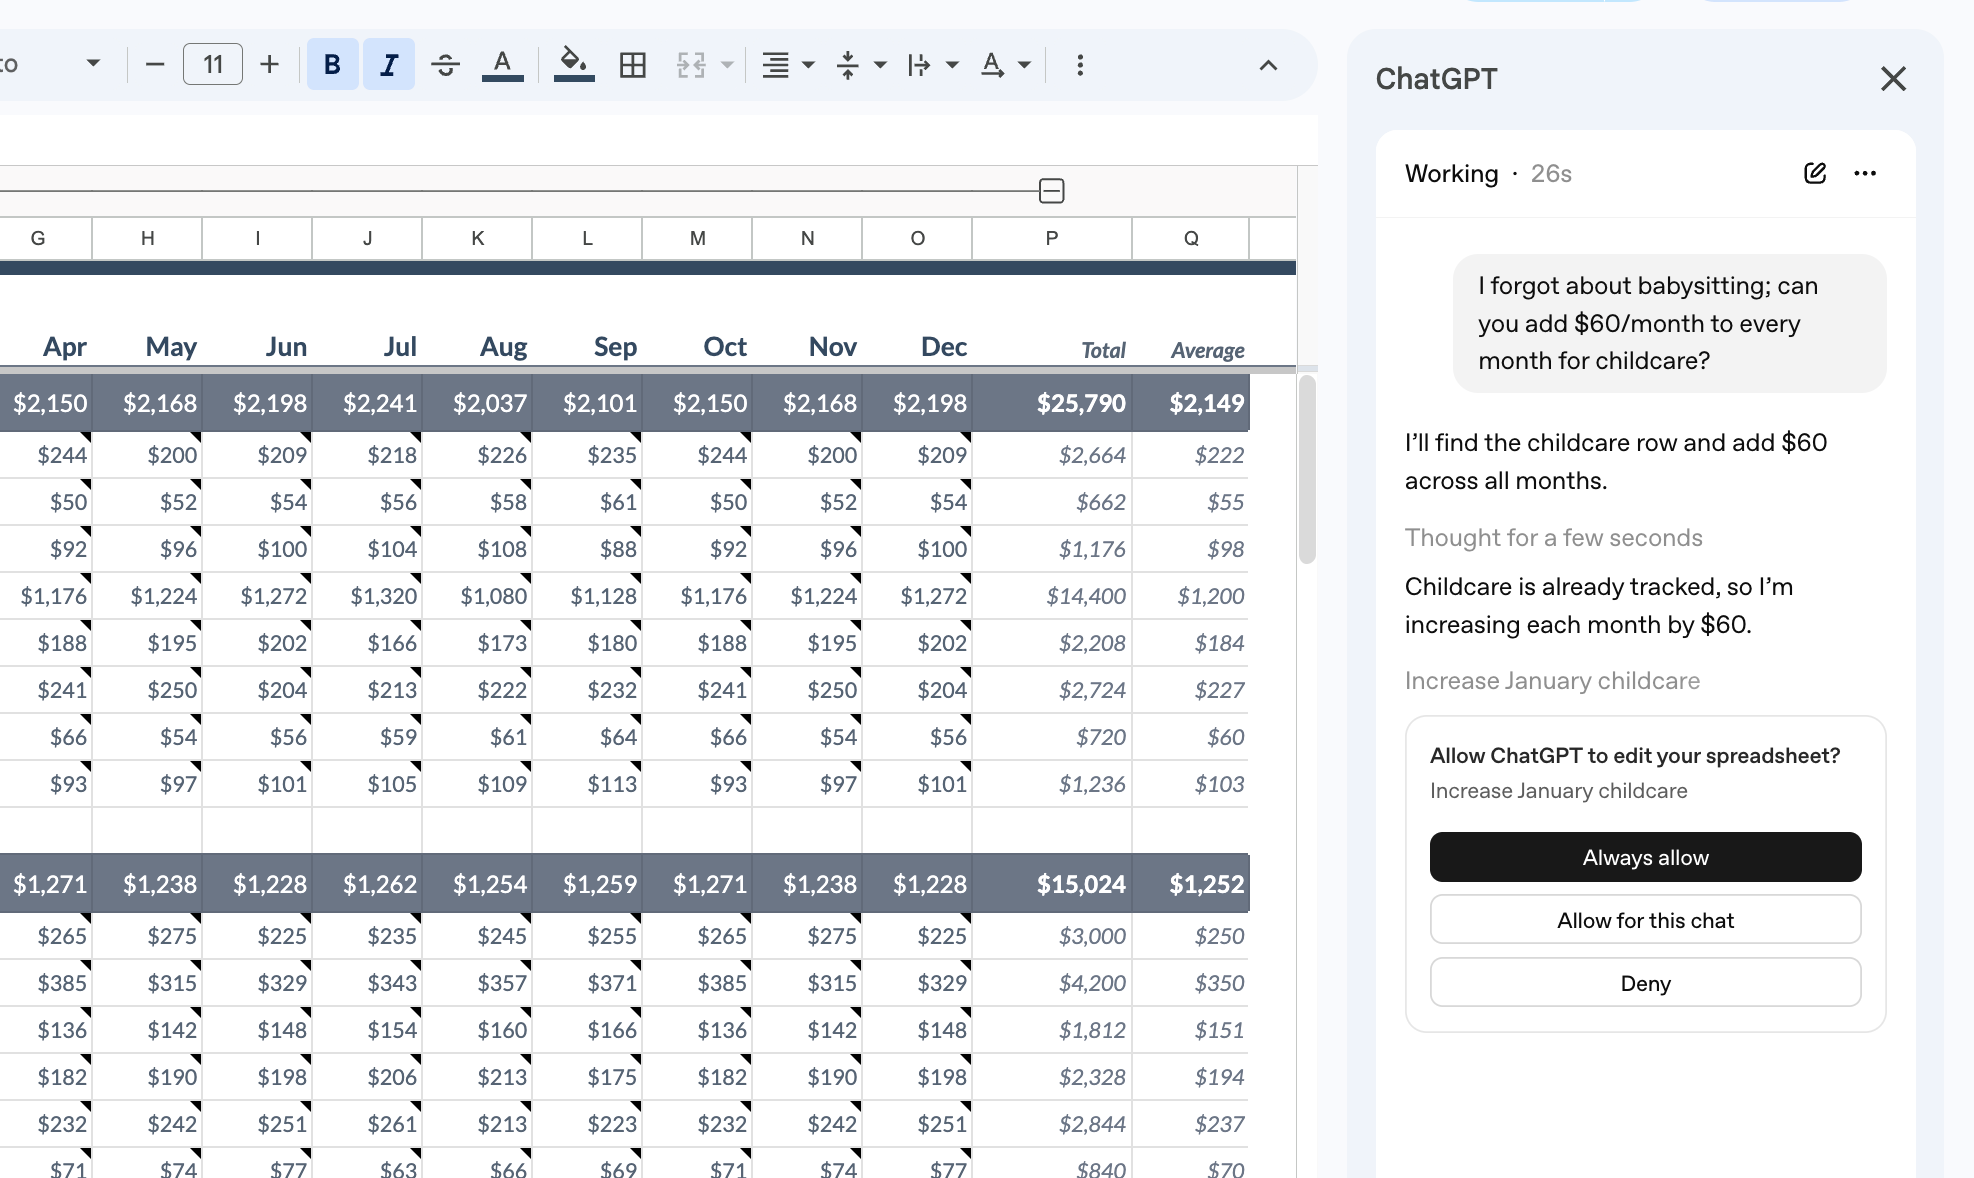Select the Dec header cell
The width and height of the screenshot is (1974, 1178).
[917, 347]
